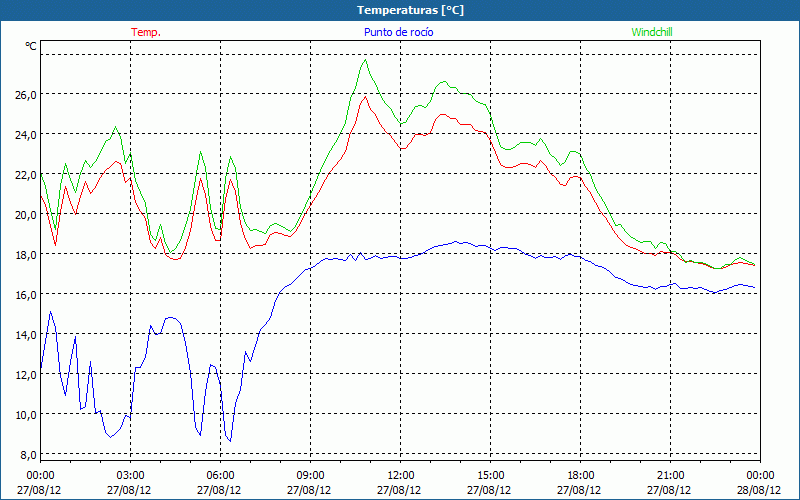Click the 24,0 y-axis value
This screenshot has width=800, height=500.
pyautogui.click(x=26, y=135)
